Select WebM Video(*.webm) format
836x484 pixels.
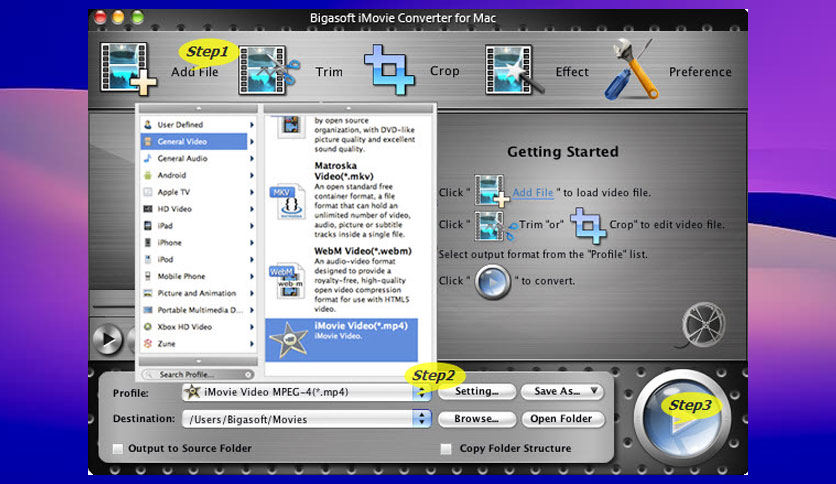341,280
